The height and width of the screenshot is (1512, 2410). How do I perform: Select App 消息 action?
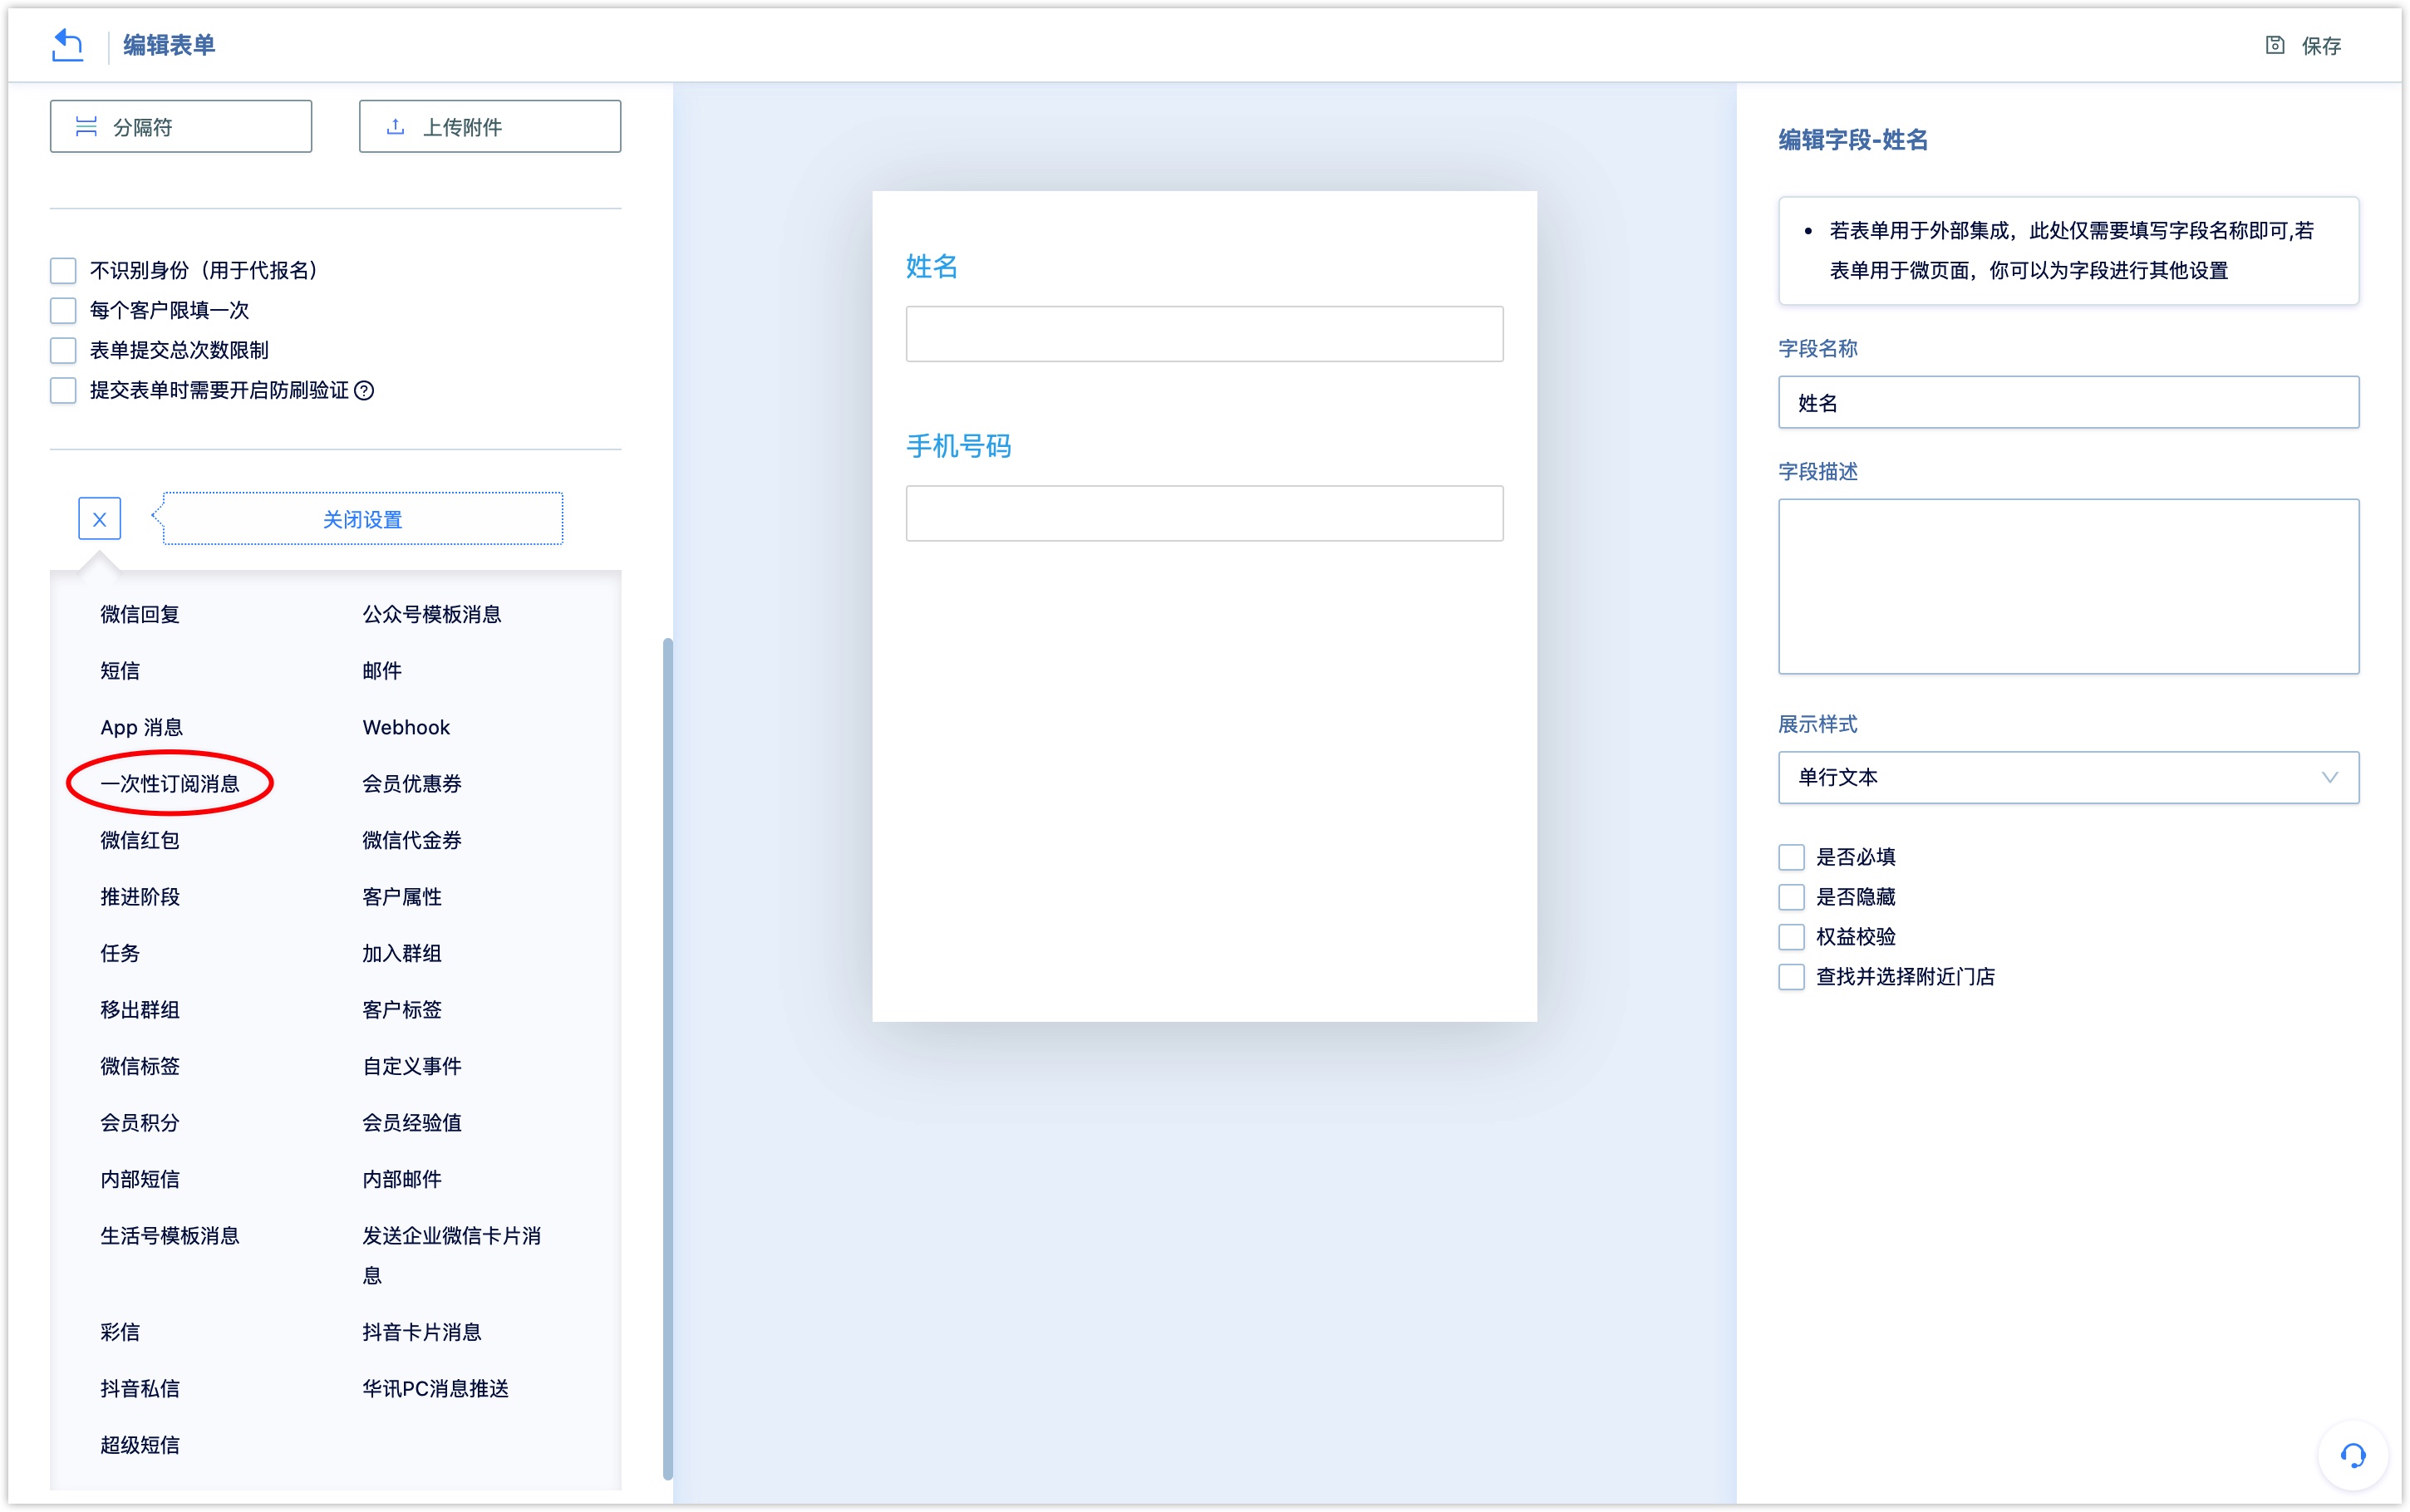click(142, 727)
